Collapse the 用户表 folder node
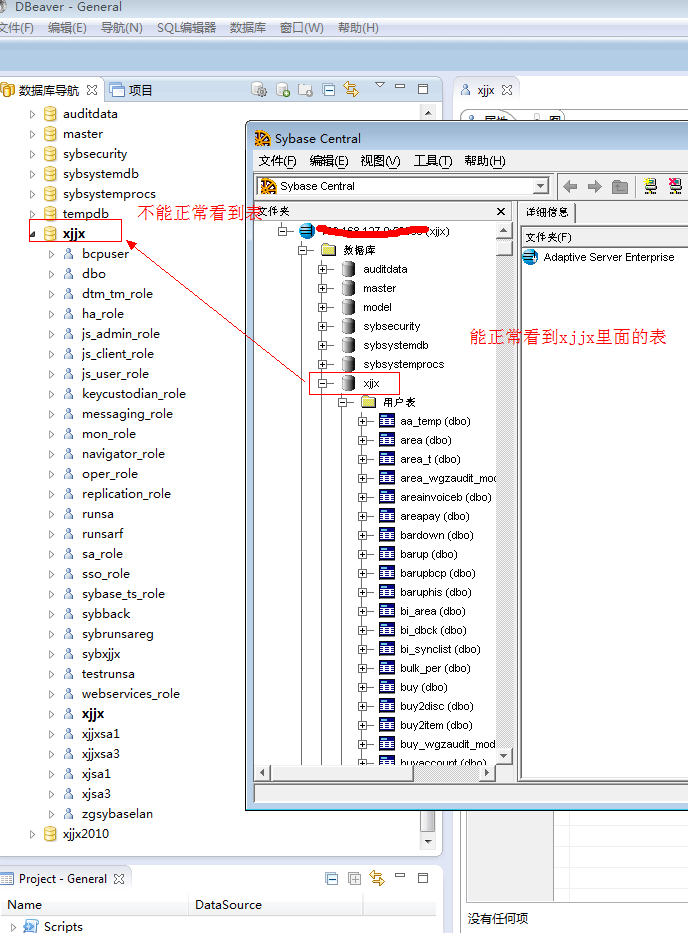This screenshot has height=933, width=688. (342, 402)
